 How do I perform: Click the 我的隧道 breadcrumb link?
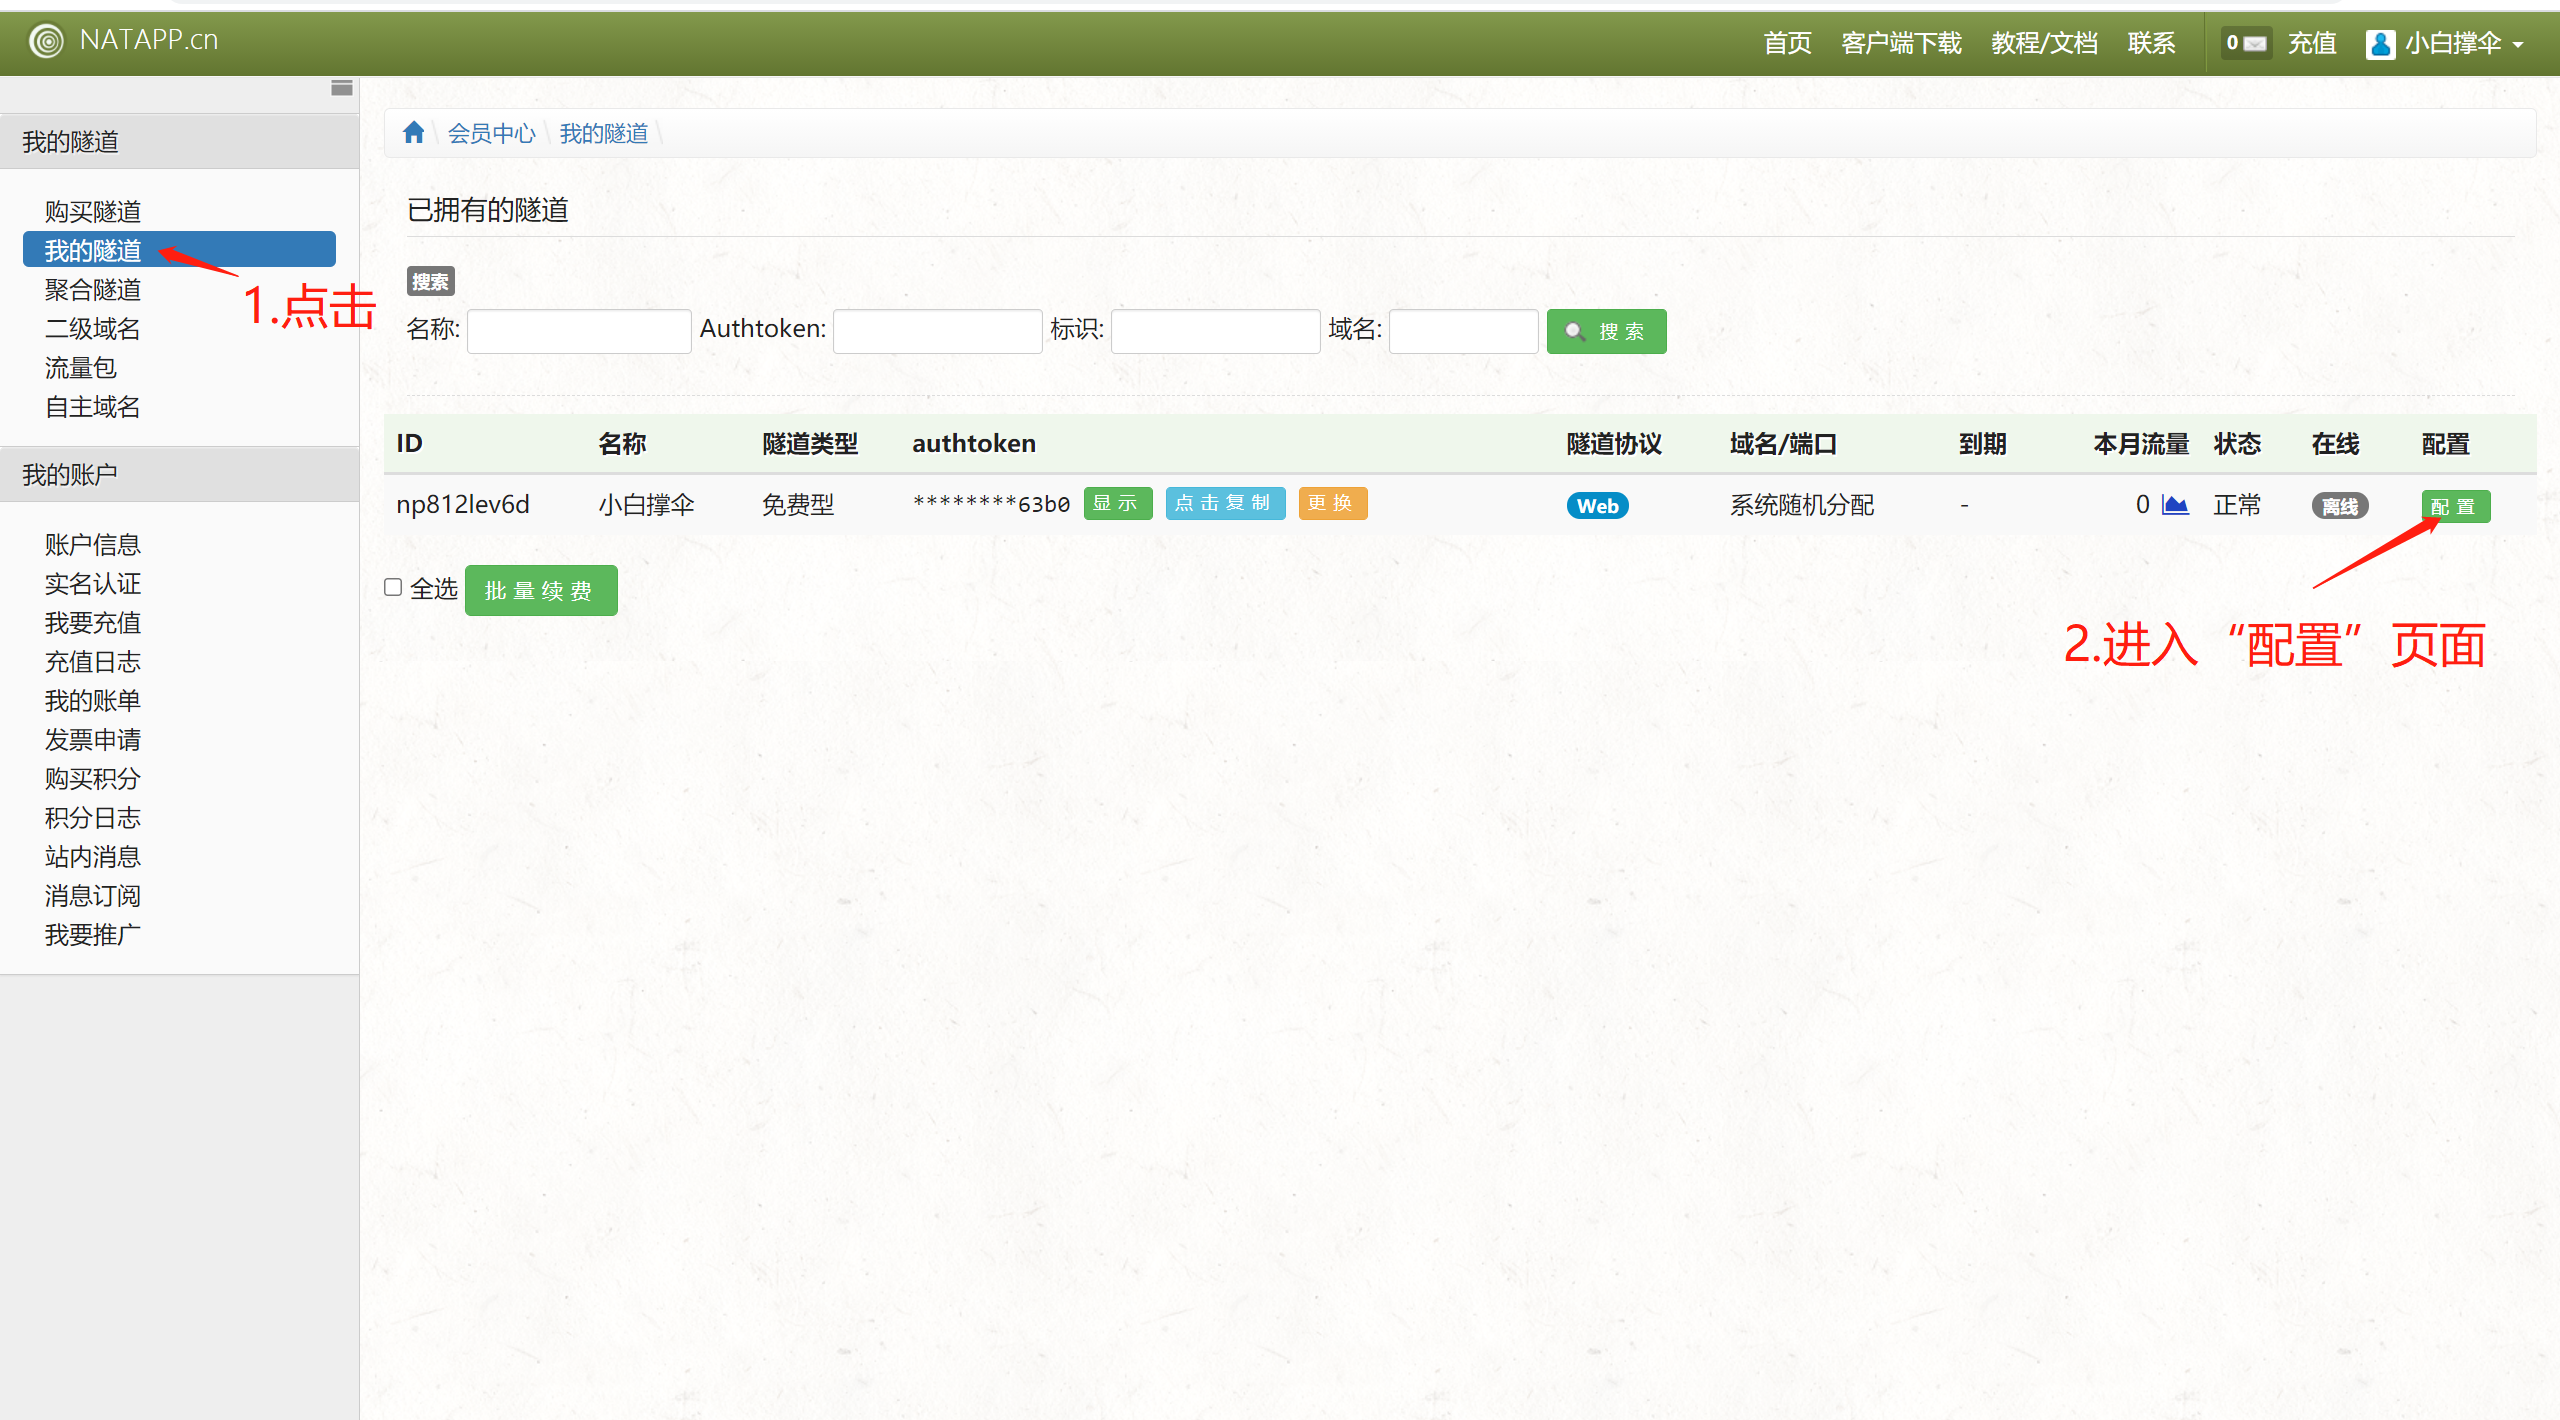[x=603, y=133]
